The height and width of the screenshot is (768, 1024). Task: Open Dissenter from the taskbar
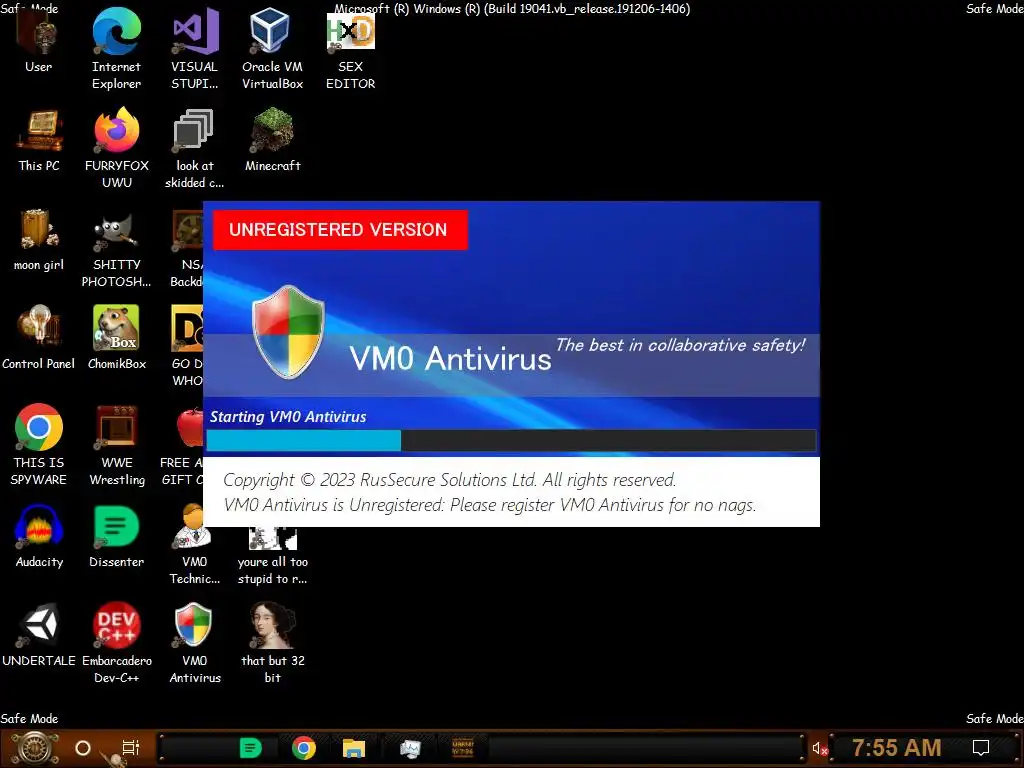point(250,748)
